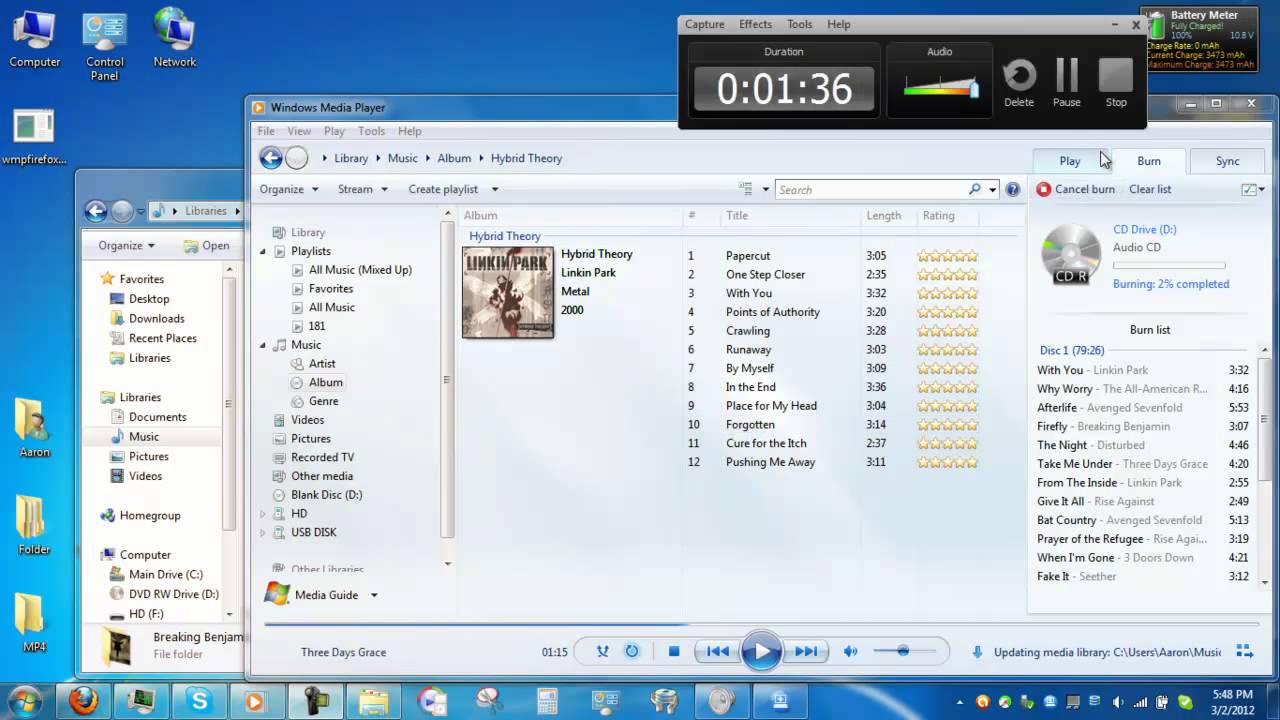Image resolution: width=1280 pixels, height=720 pixels.
Task: Collapse the Music tree node
Action: pyautogui.click(x=263, y=345)
